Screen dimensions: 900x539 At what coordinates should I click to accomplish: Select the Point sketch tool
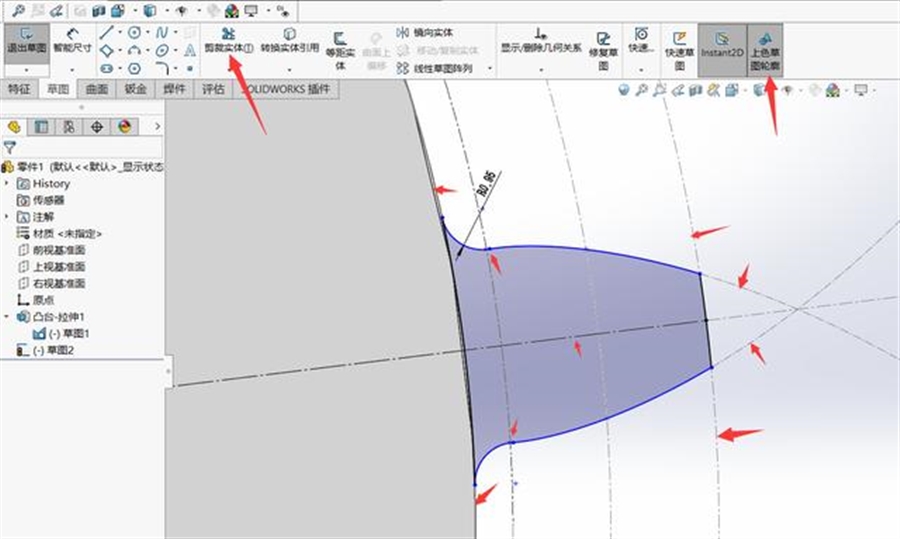190,68
